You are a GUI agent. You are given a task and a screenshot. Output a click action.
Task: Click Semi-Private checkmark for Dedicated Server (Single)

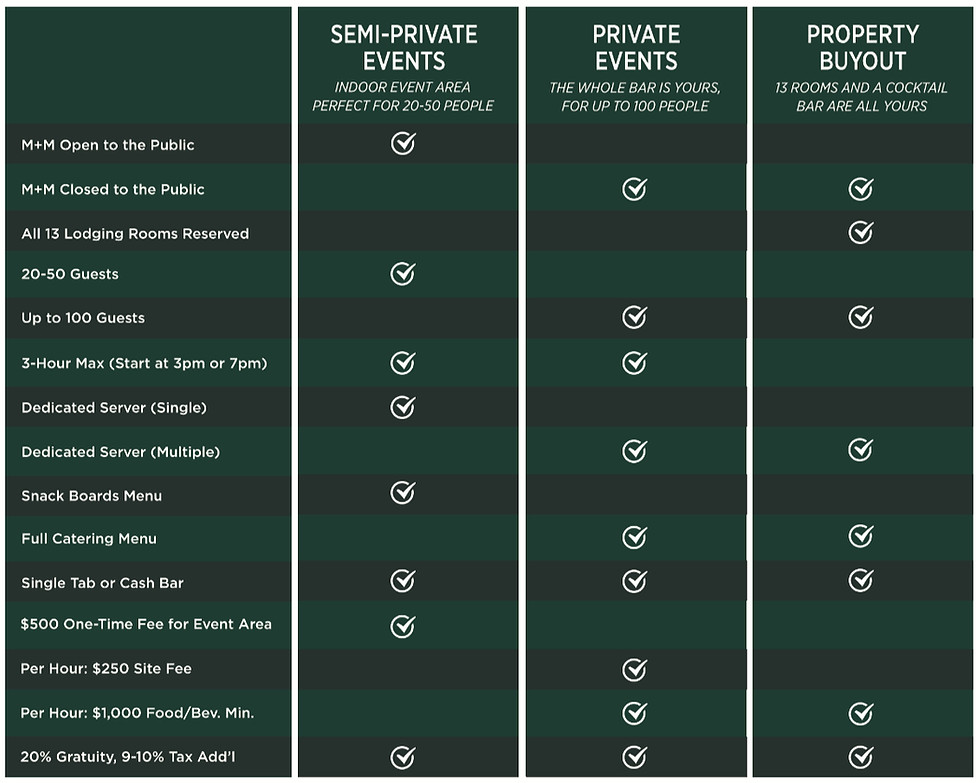click(402, 407)
